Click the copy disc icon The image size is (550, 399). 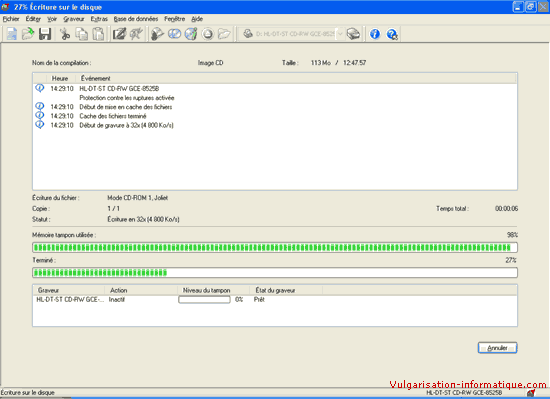174,34
